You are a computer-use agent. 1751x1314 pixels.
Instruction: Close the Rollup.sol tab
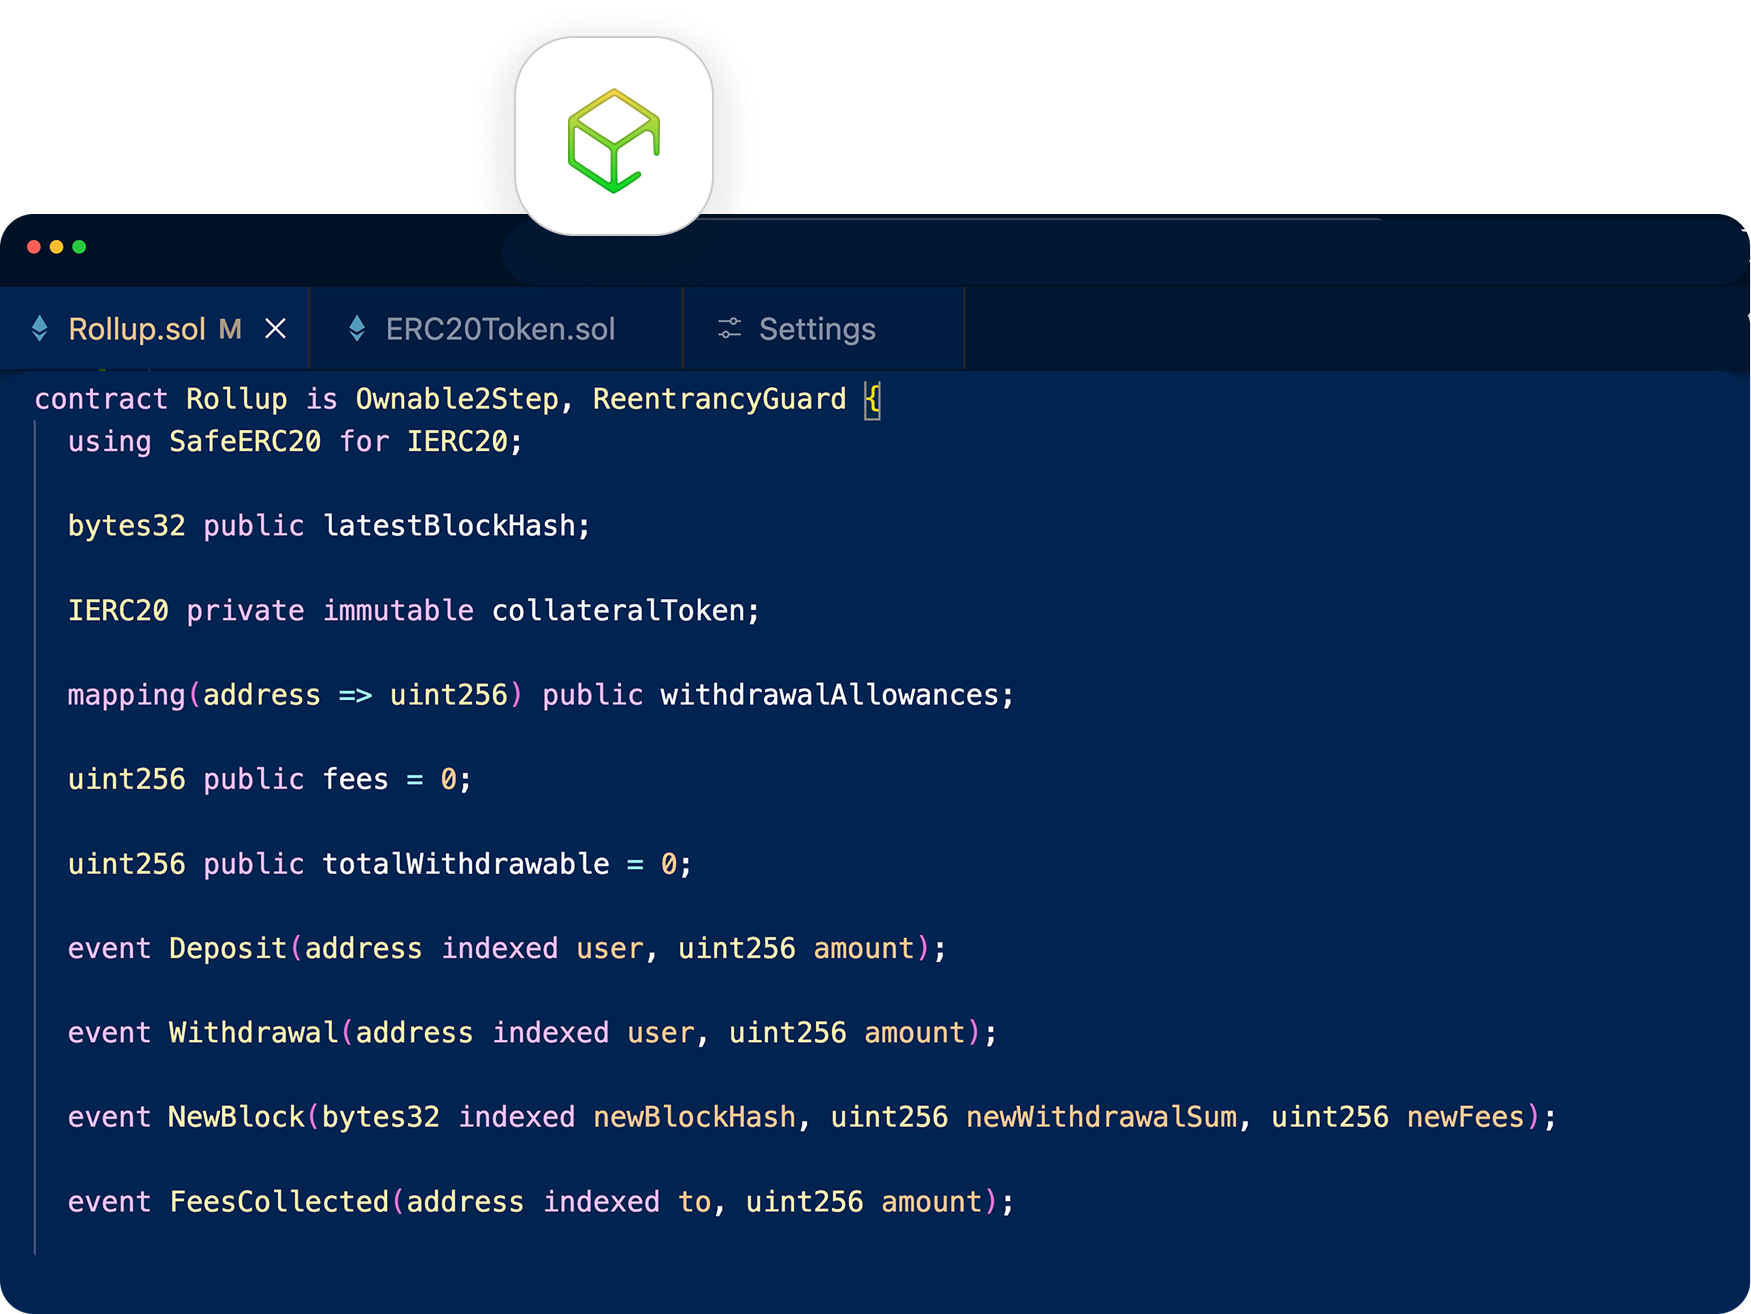coord(276,328)
